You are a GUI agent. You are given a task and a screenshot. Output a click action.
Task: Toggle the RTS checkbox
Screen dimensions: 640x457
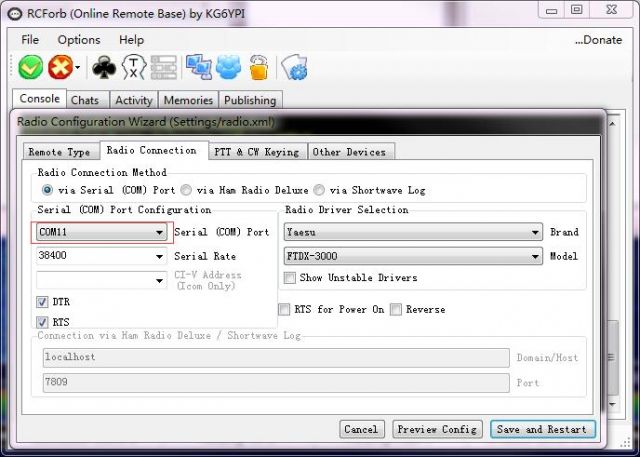pyautogui.click(x=42, y=322)
